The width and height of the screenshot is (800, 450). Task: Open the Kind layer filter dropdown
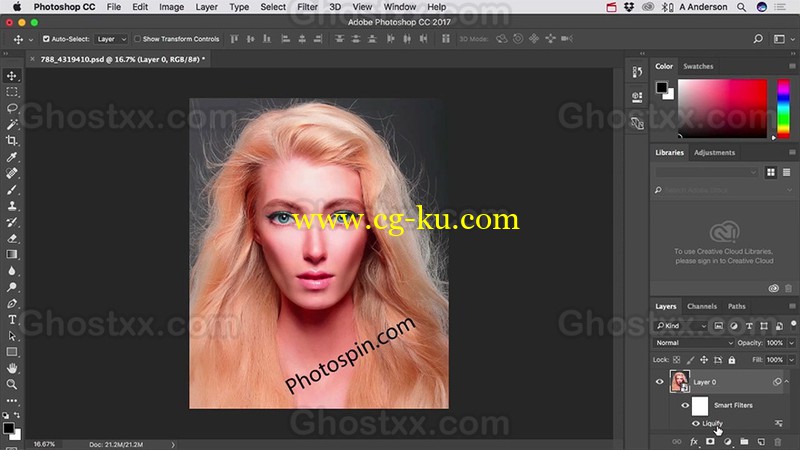[x=681, y=326]
